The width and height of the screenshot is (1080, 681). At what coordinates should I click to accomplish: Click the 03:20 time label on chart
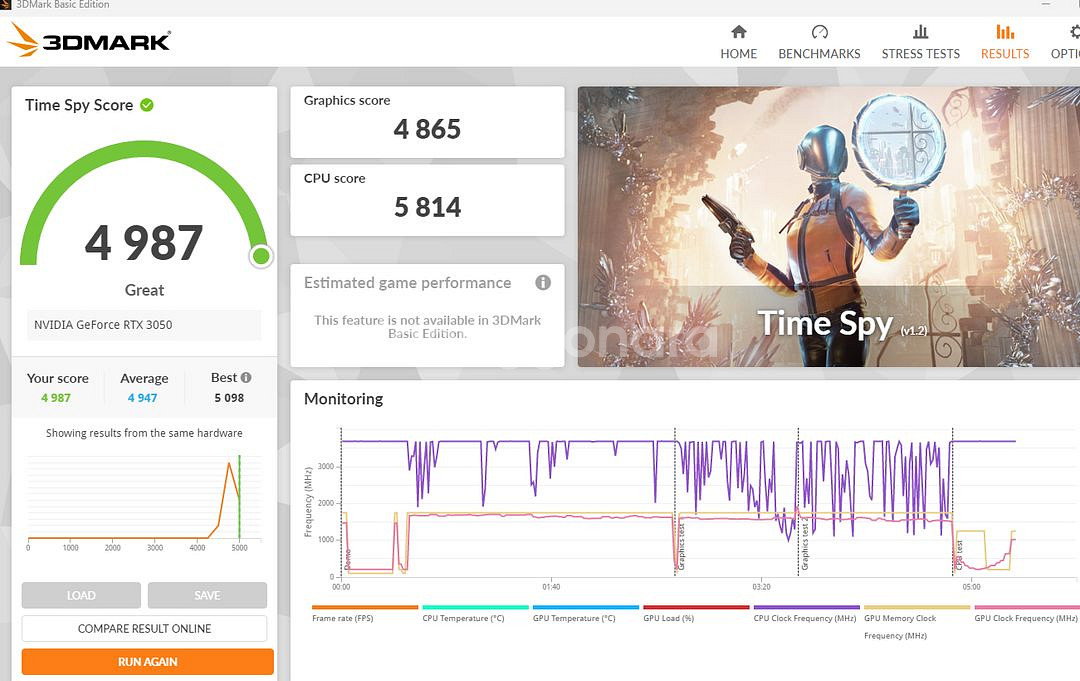point(761,587)
